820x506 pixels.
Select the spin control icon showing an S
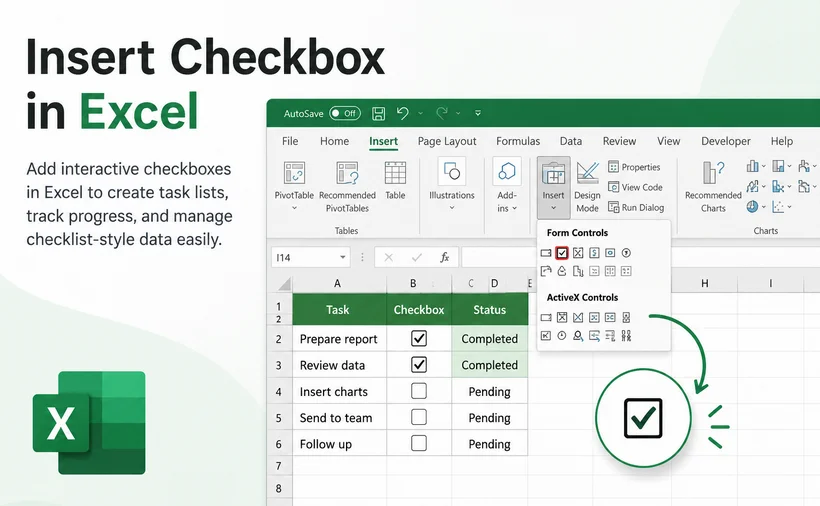coord(594,253)
